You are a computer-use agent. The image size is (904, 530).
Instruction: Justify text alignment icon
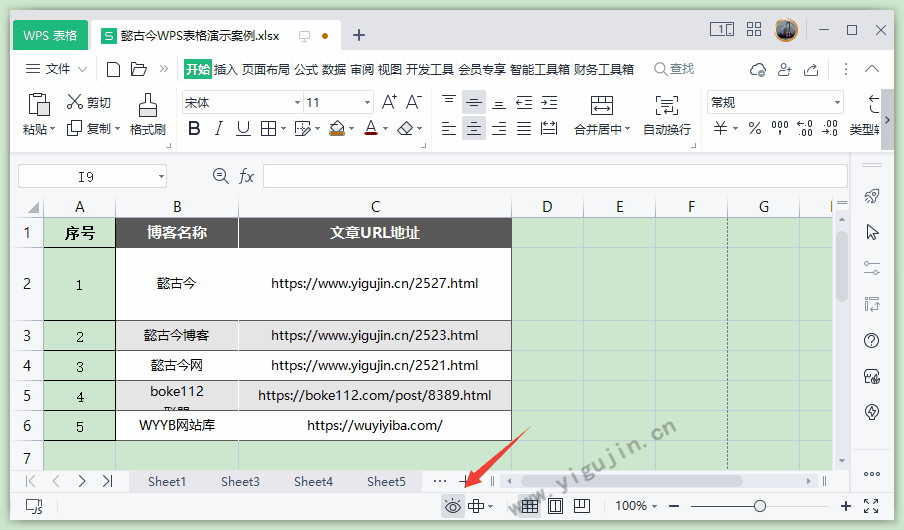coord(524,128)
